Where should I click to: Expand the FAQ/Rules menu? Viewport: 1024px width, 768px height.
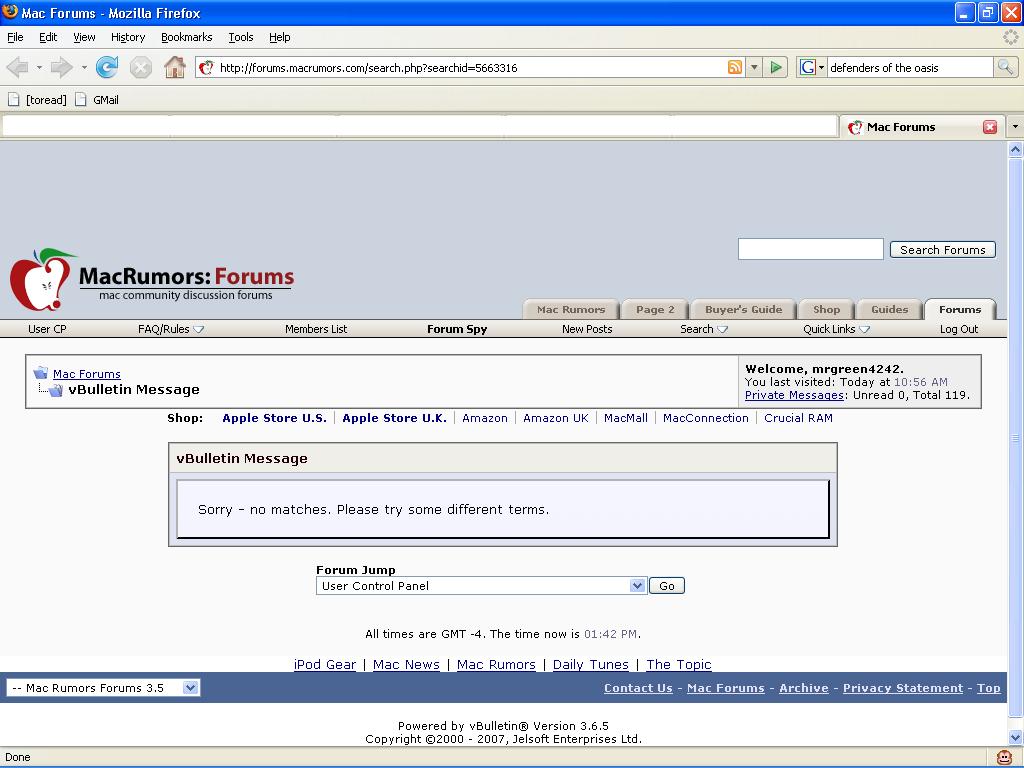[x=170, y=329]
